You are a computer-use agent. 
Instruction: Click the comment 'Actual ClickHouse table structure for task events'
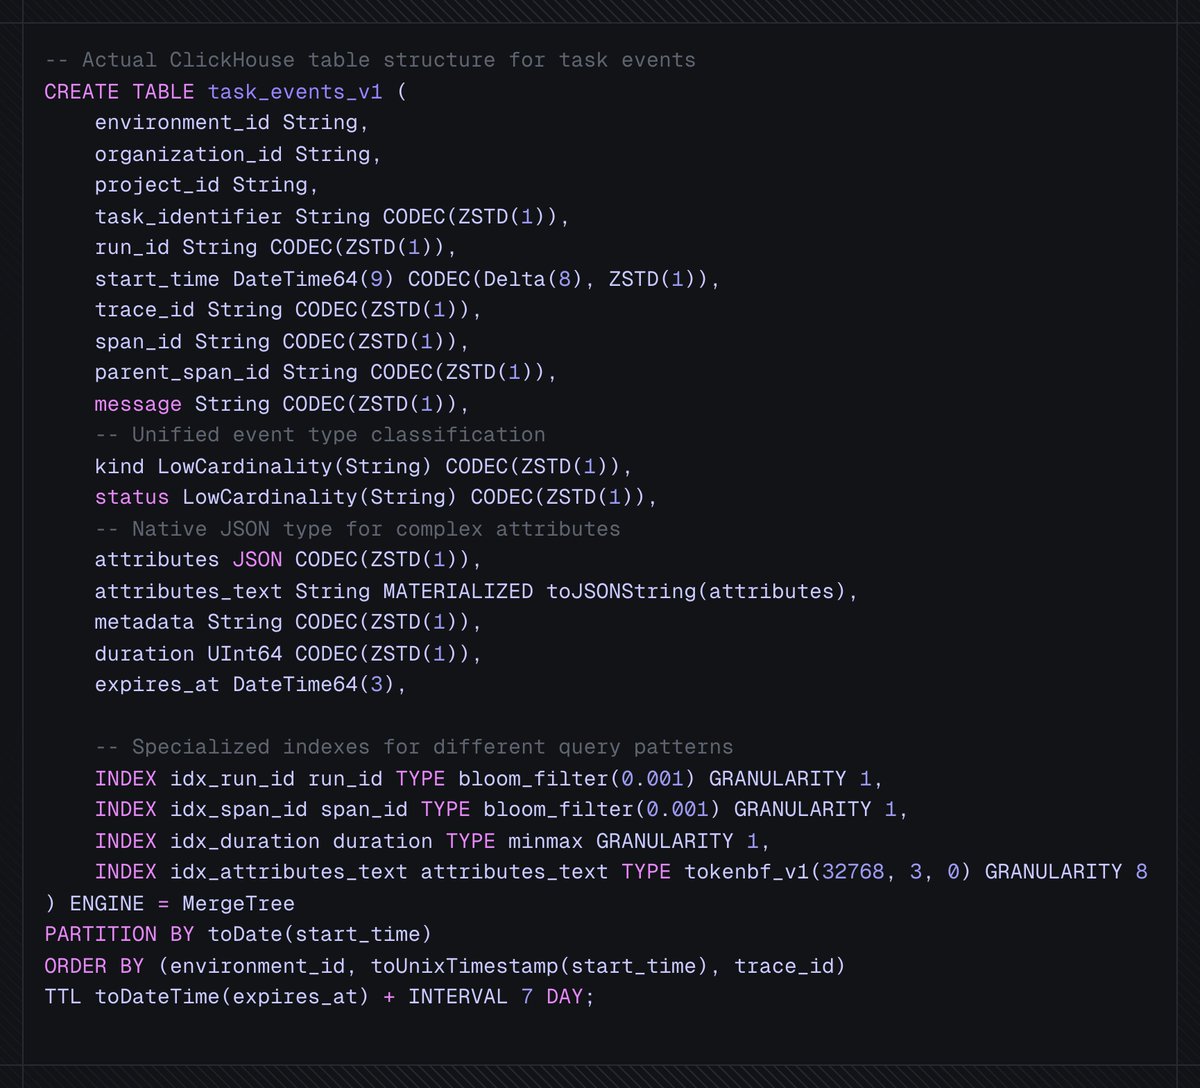point(370,60)
